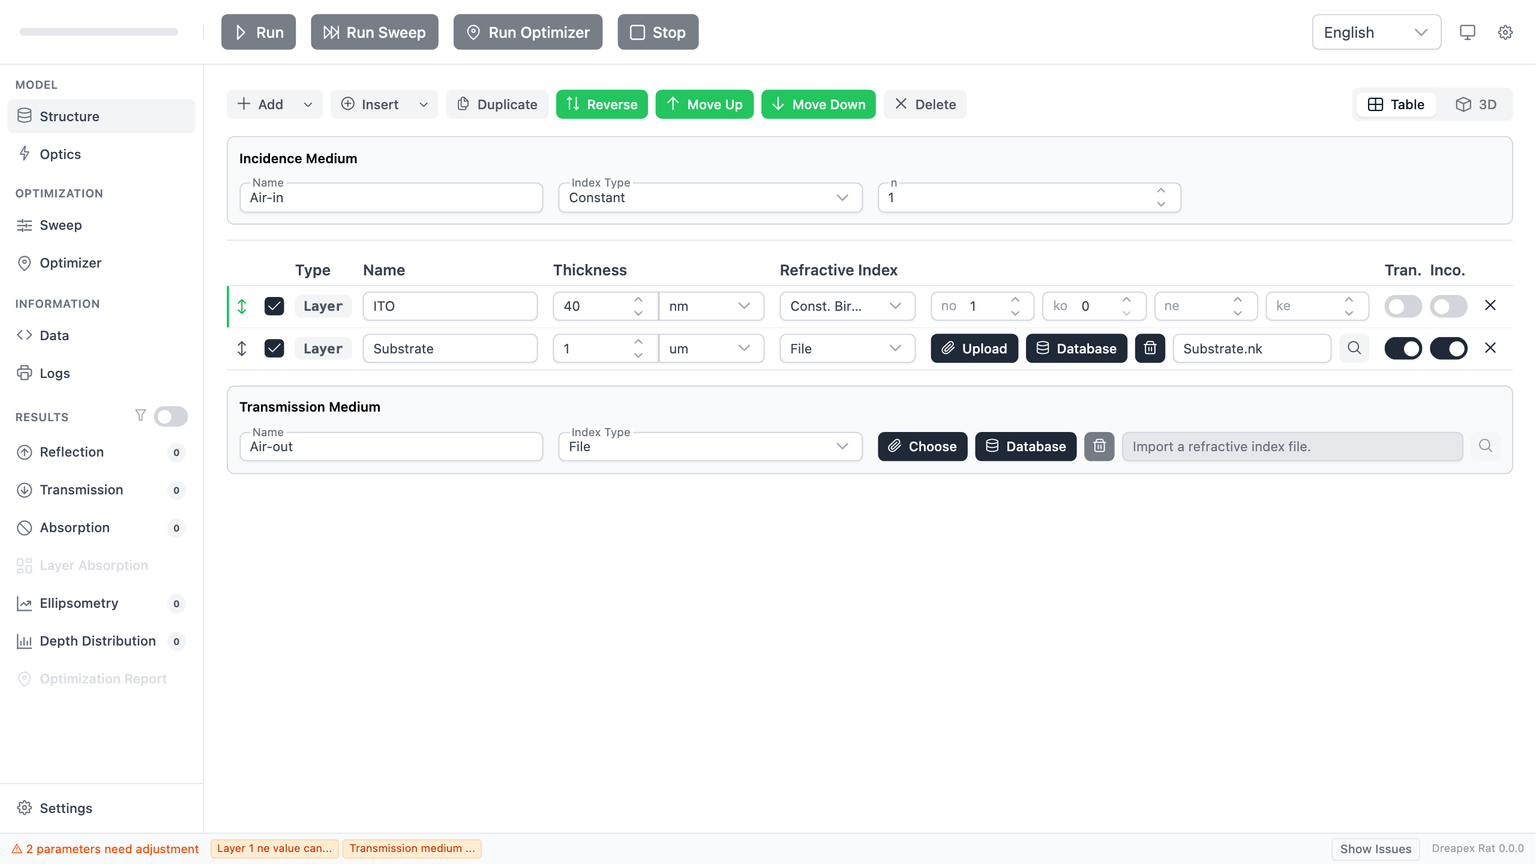Click trash icon in Transmission Medium panel
This screenshot has width=1536, height=864.
1099,446
